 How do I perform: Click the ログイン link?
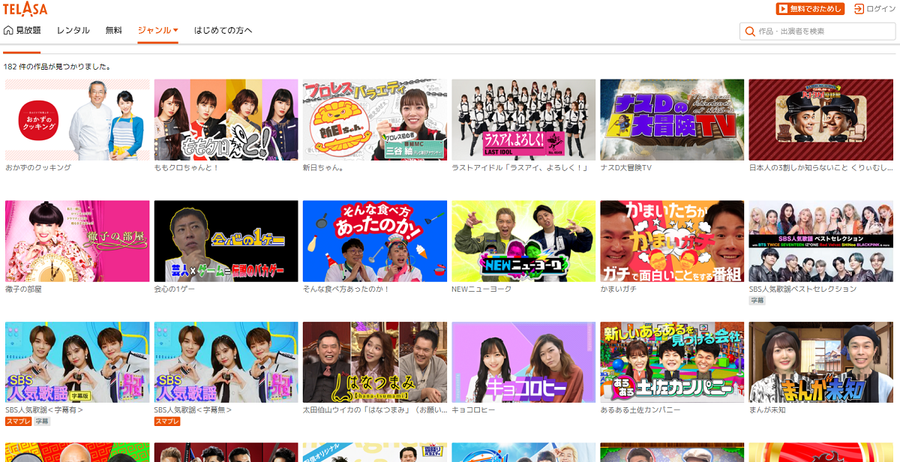pyautogui.click(x=880, y=9)
